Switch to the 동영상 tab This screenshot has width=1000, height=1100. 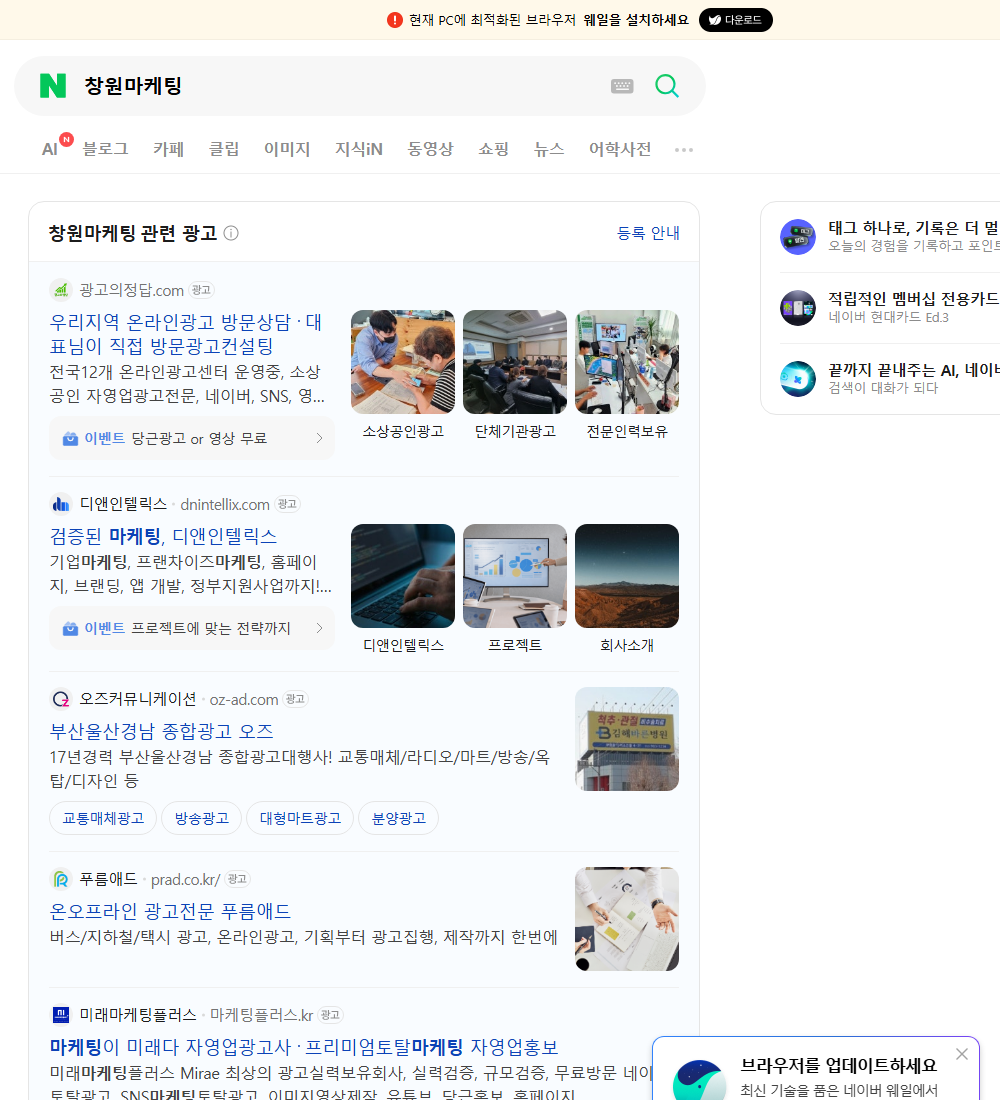[x=430, y=149]
